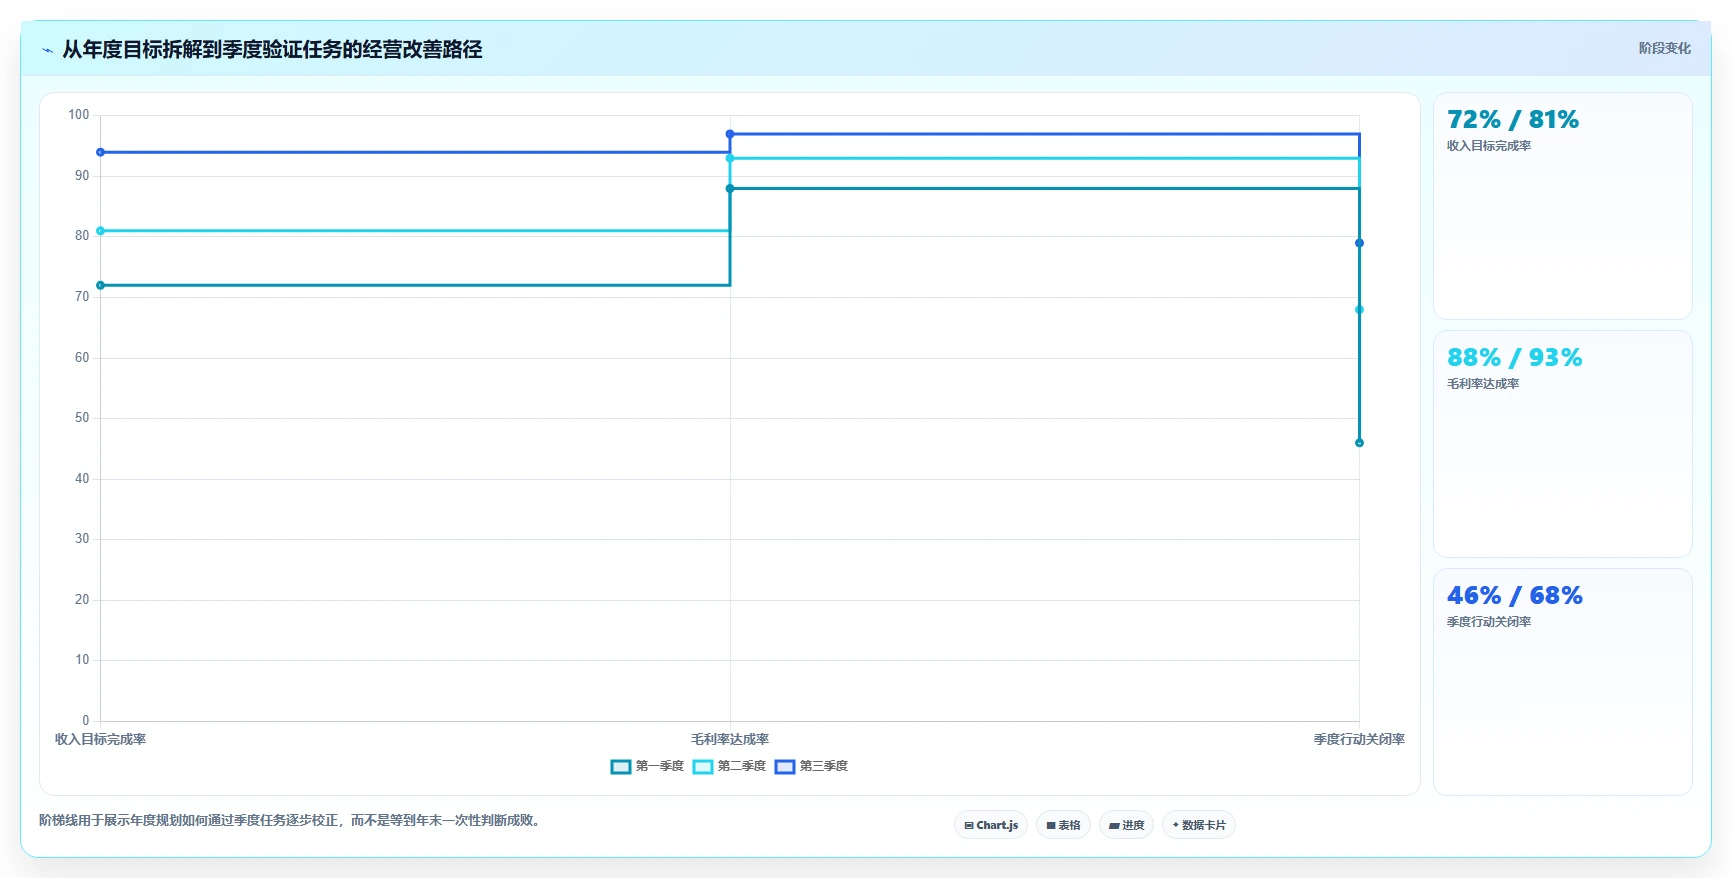Image resolution: width=1732 pixels, height=878 pixels.
Task: Click the x-axis label 收入目标完成率
Action: coord(100,739)
